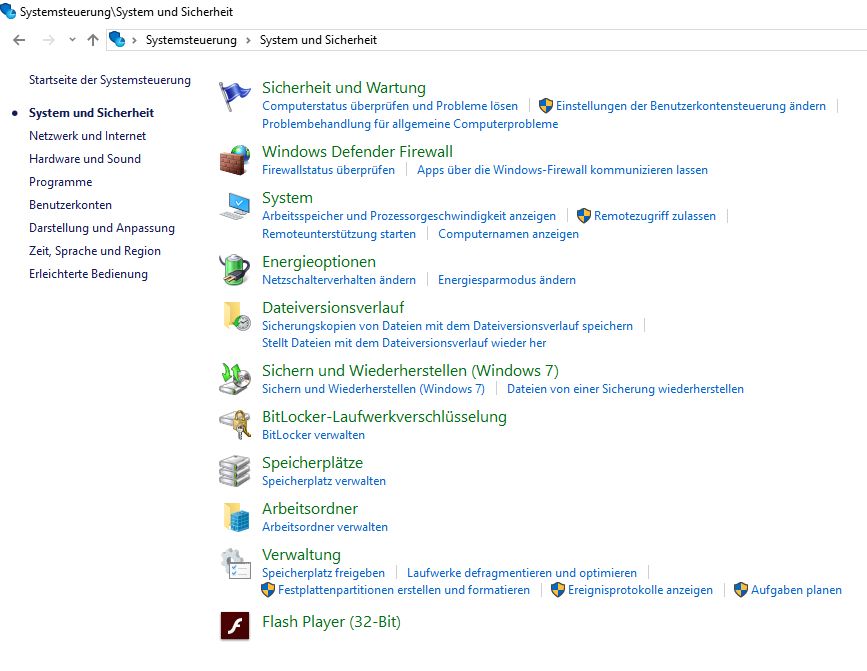
Task: Select System und Sicherheit in the sidebar
Action: [x=92, y=113]
